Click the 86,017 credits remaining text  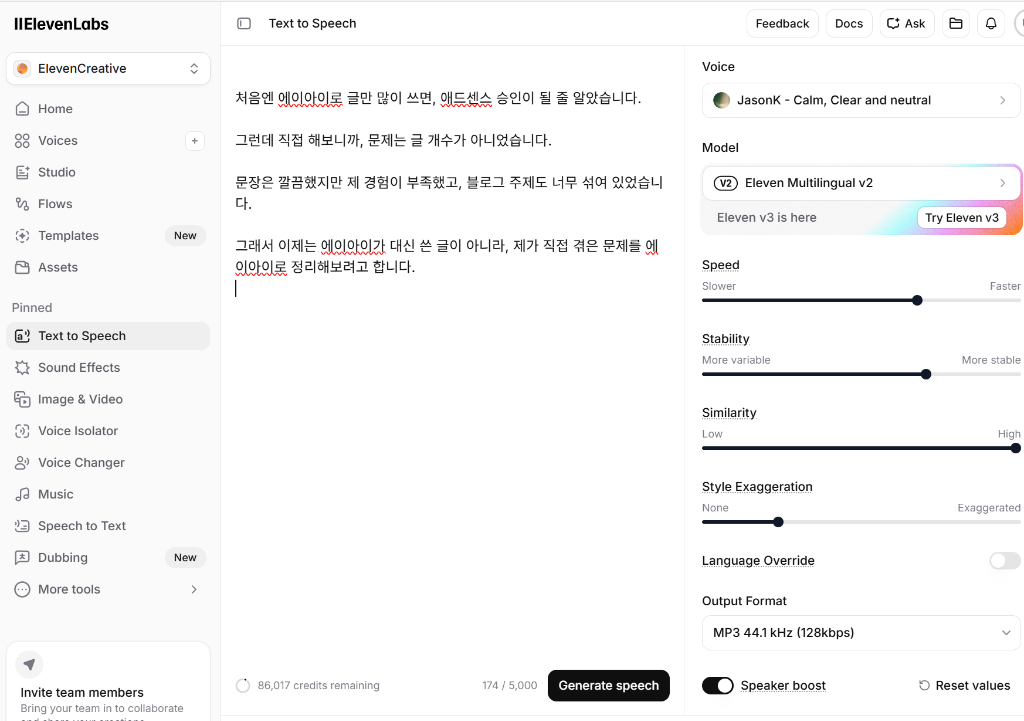click(x=318, y=685)
